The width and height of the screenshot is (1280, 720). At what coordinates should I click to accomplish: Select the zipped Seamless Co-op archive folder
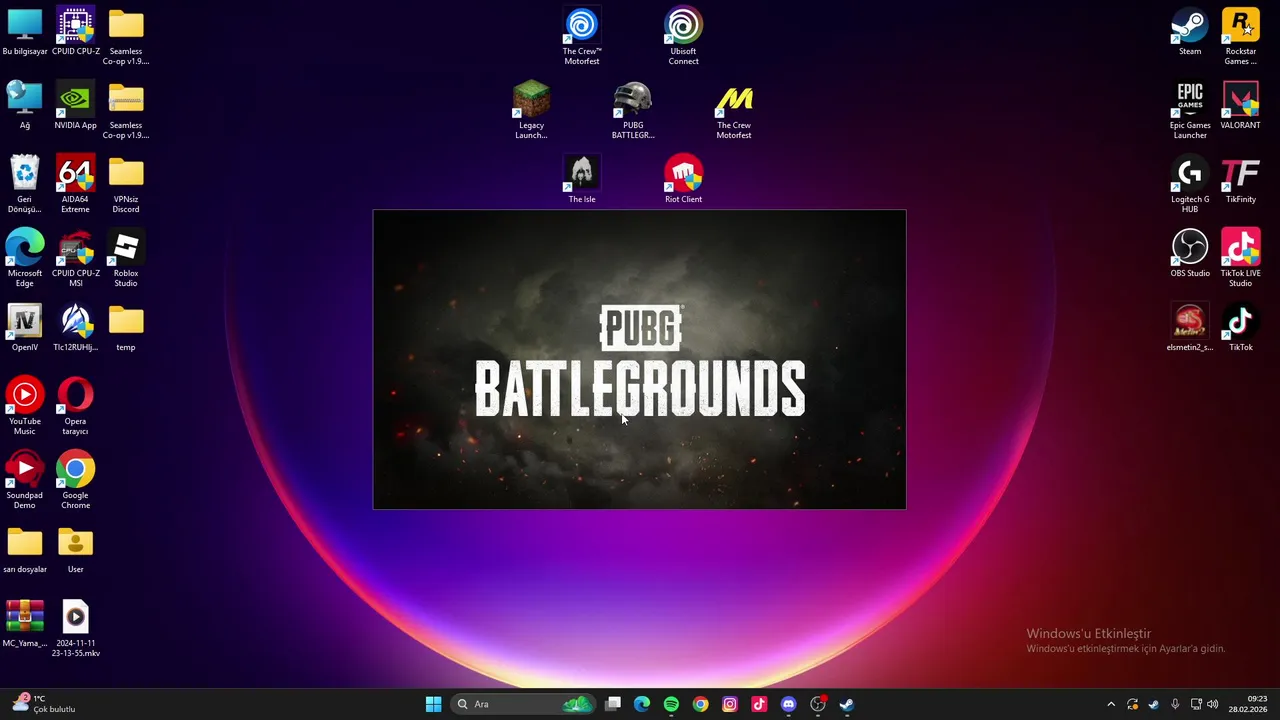pyautogui.click(x=126, y=107)
